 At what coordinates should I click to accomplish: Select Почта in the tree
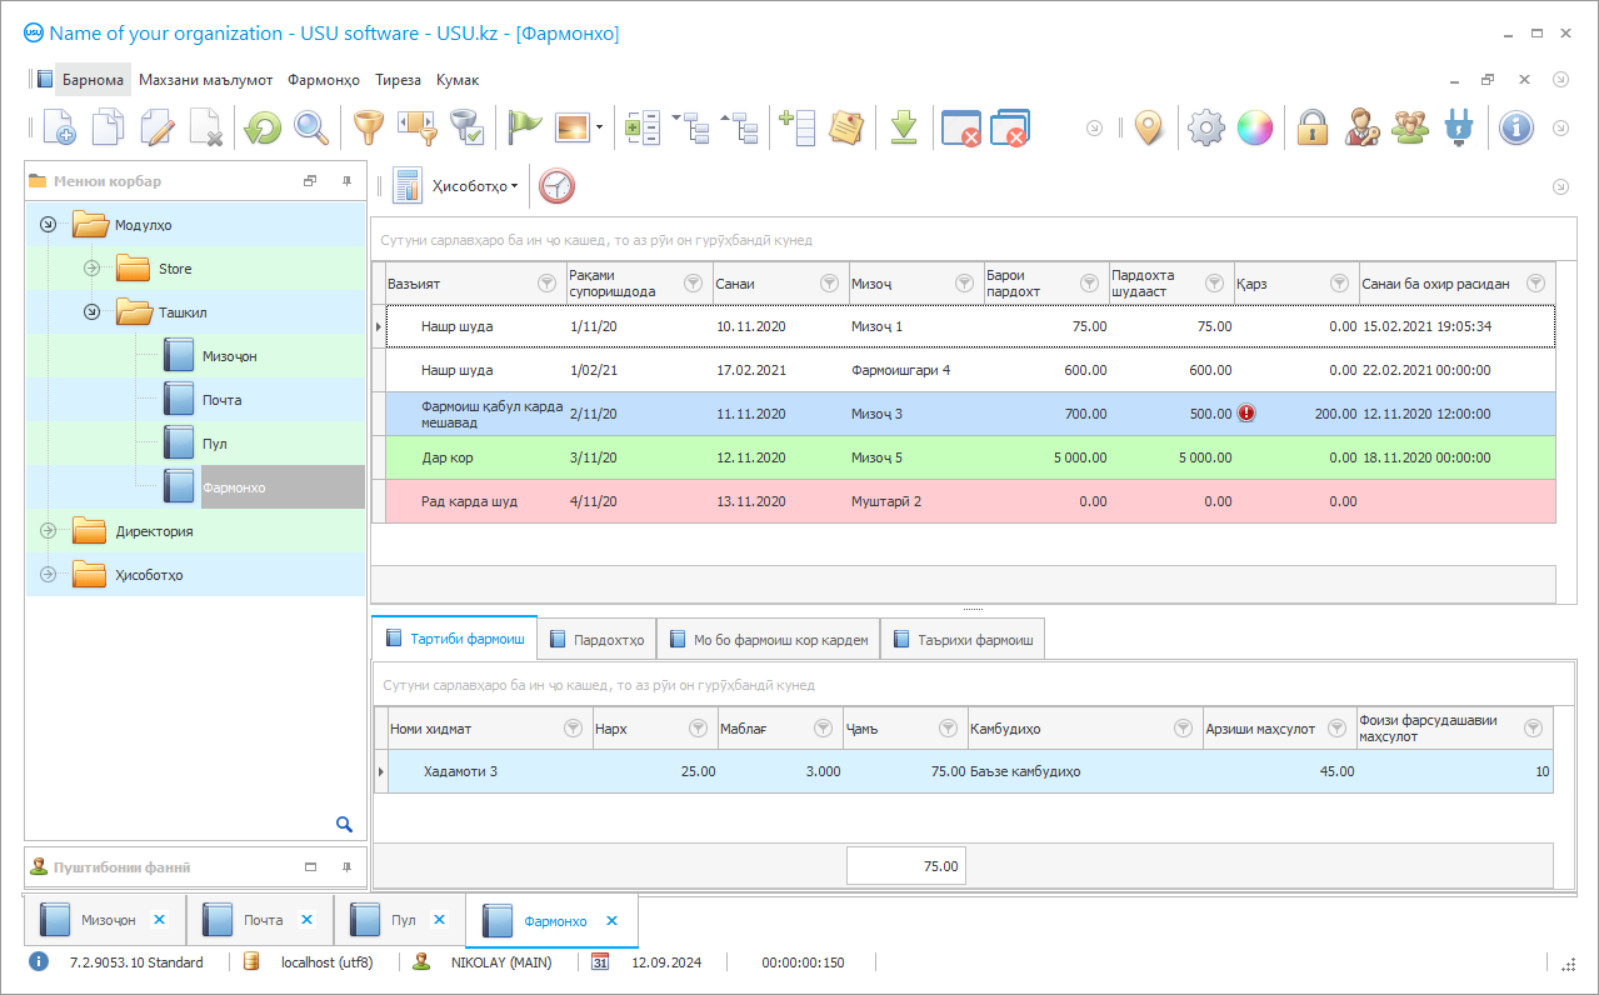pos(222,400)
